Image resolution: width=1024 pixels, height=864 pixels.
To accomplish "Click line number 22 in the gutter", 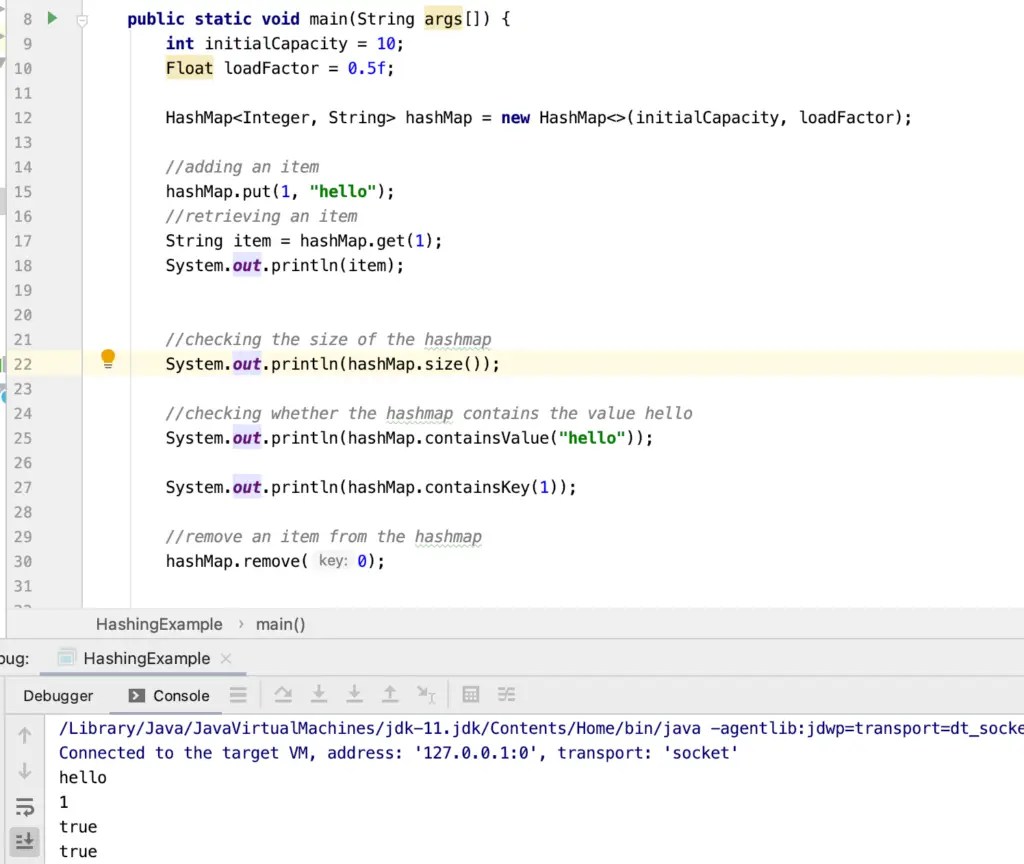I will (23, 364).
